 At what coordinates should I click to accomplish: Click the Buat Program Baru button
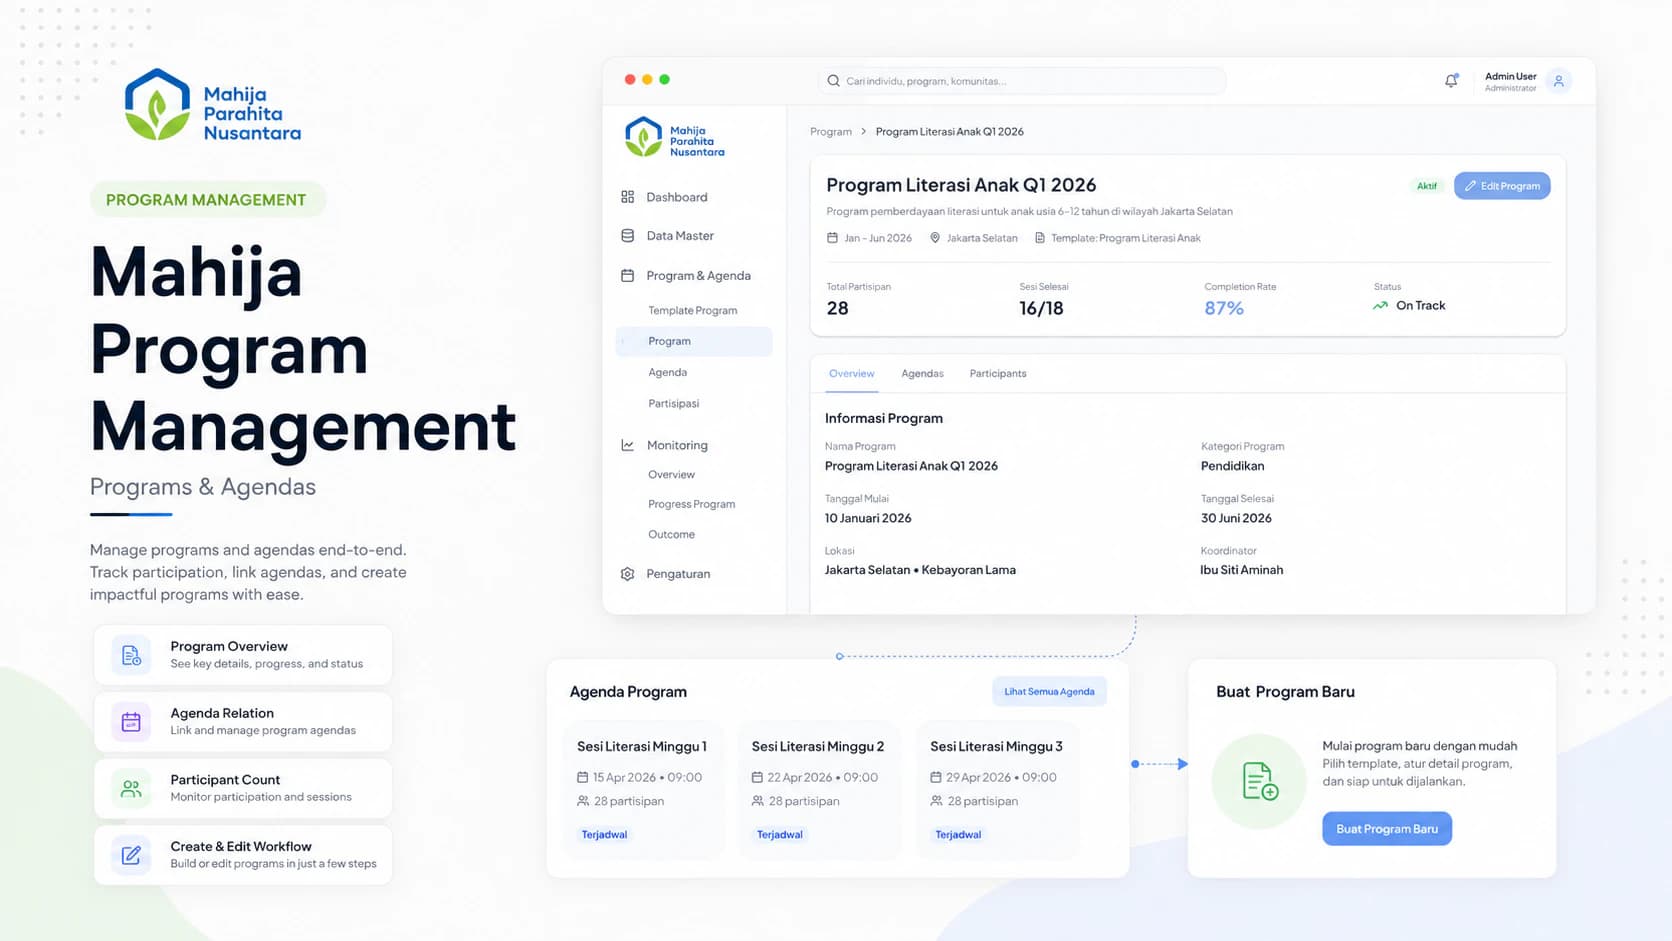[1387, 829]
